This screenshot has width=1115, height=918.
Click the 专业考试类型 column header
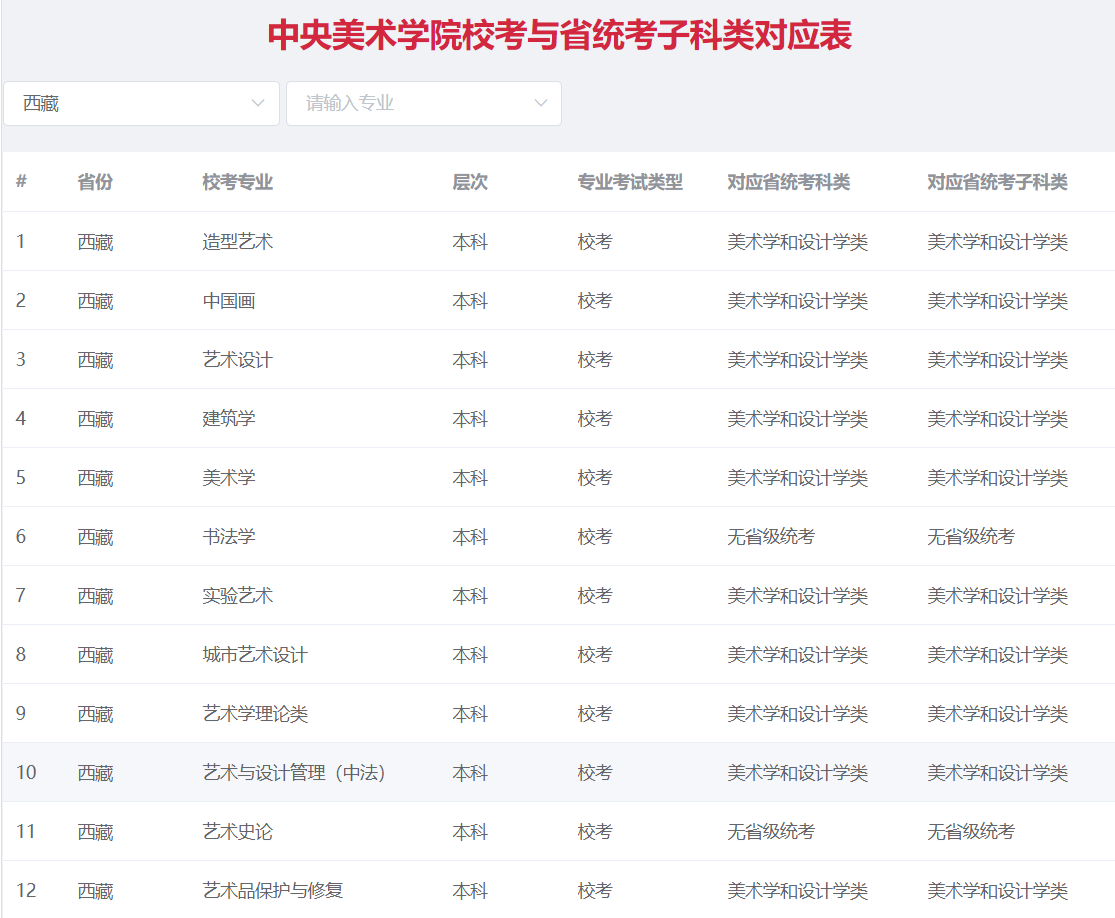[630, 182]
